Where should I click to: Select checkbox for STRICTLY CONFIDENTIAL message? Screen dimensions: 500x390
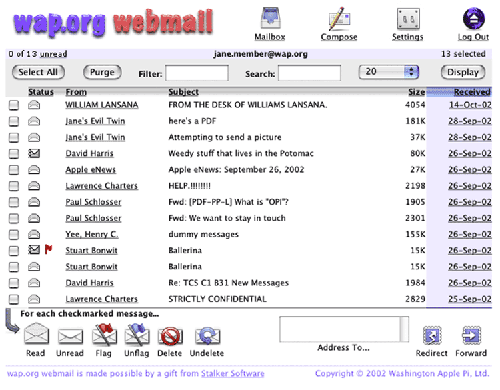(x=14, y=299)
